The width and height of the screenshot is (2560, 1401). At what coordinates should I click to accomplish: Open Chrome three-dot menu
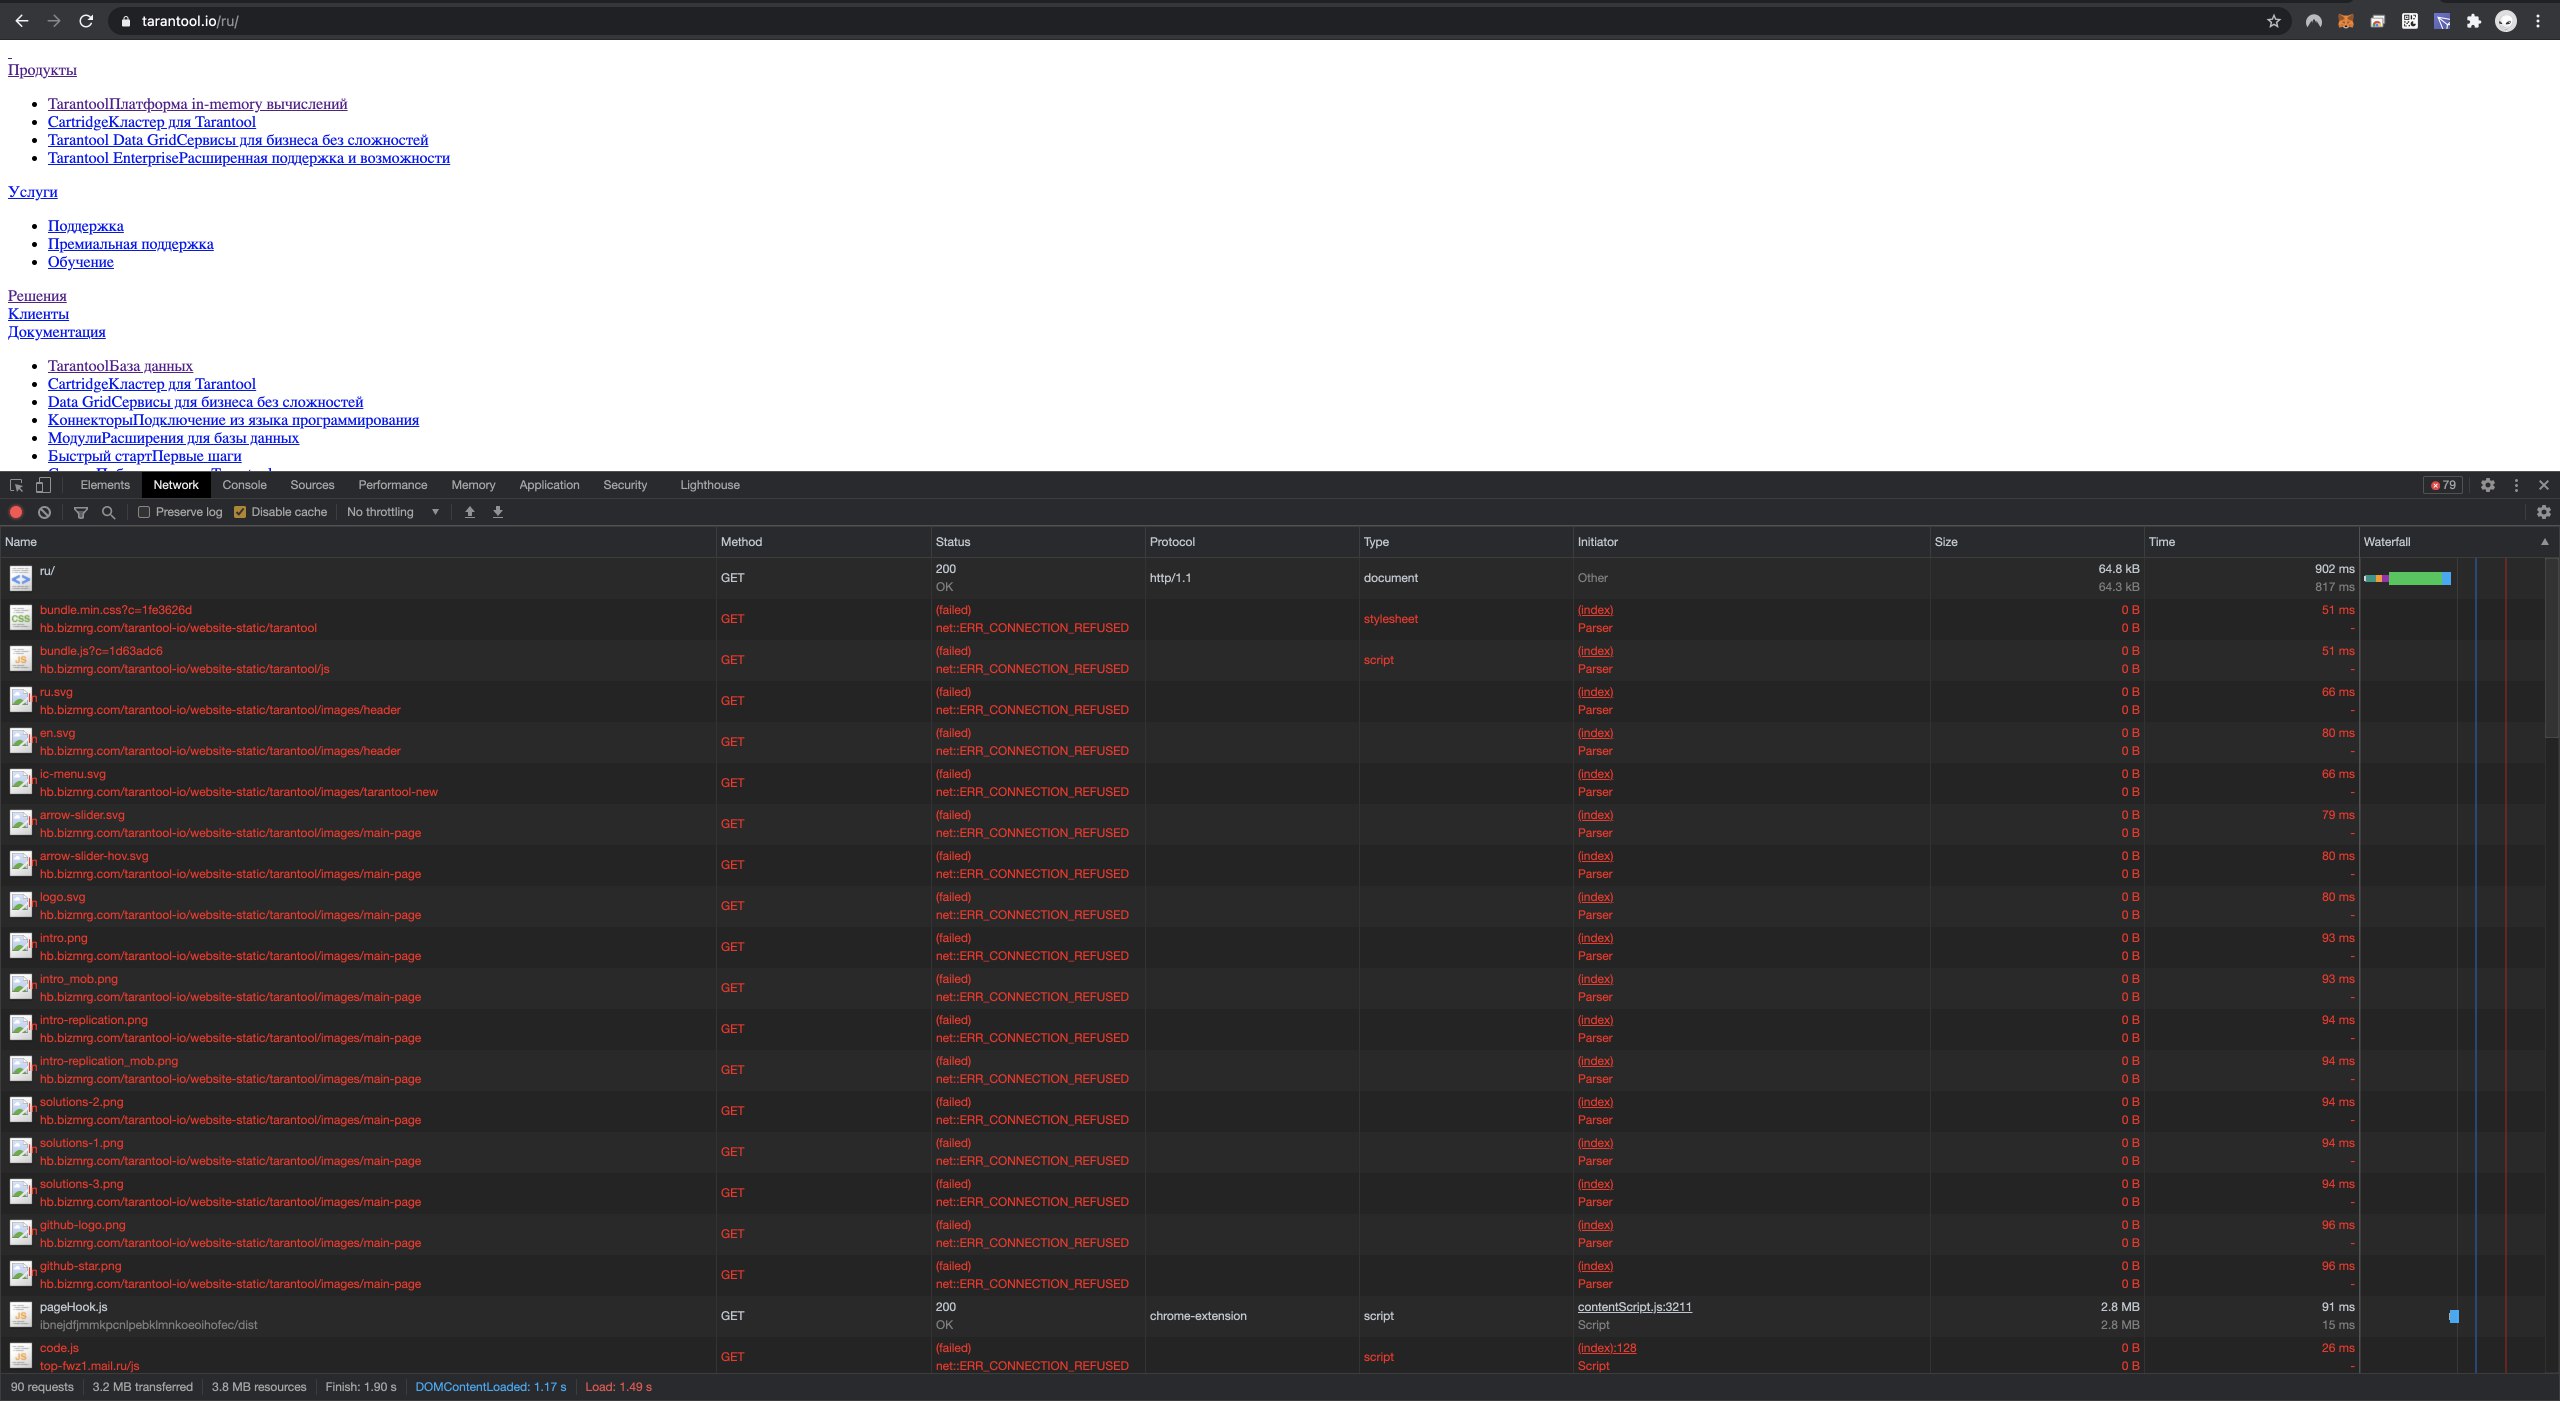[x=2538, y=21]
